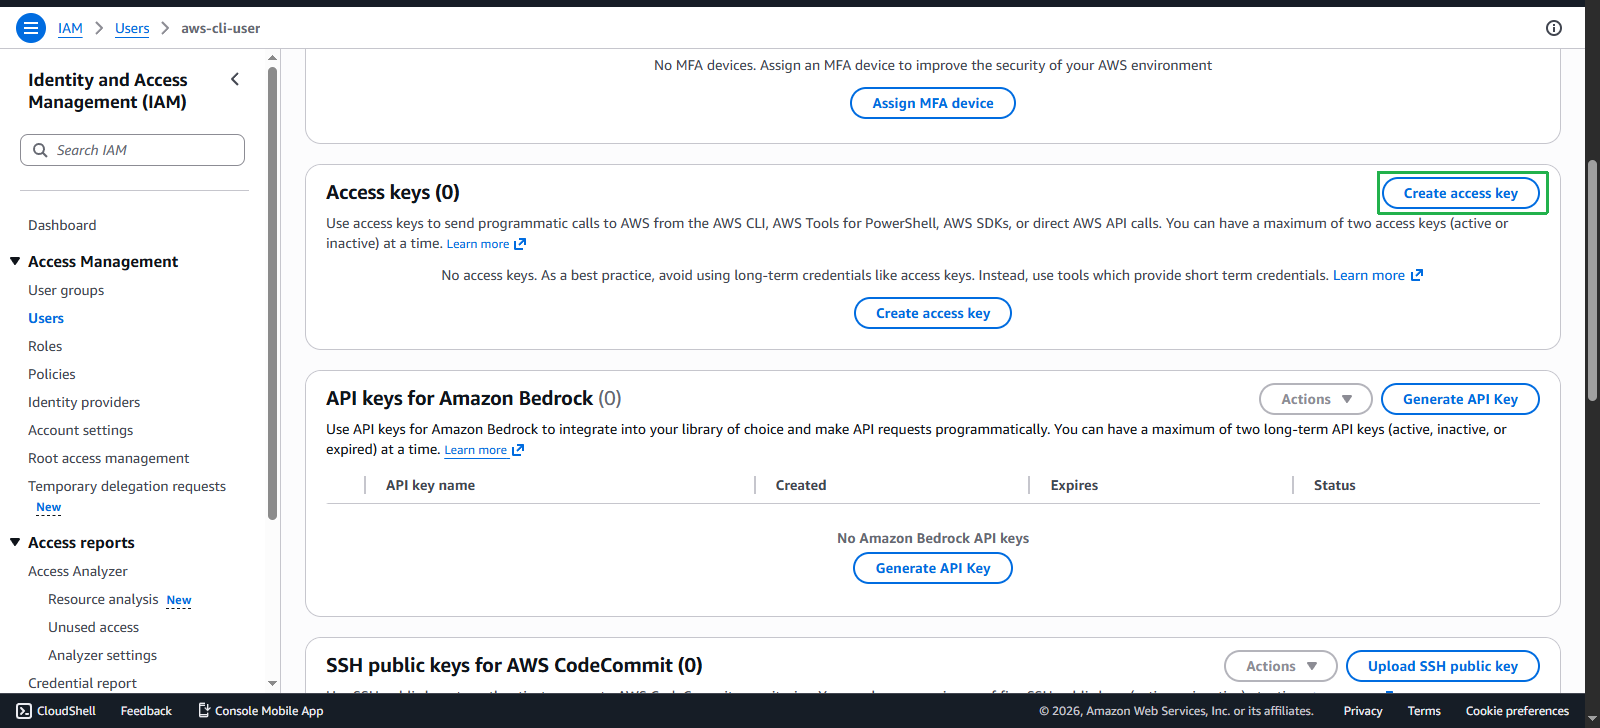Image resolution: width=1600 pixels, height=728 pixels.
Task: Go to Users breadcrumb link
Action: tap(132, 28)
